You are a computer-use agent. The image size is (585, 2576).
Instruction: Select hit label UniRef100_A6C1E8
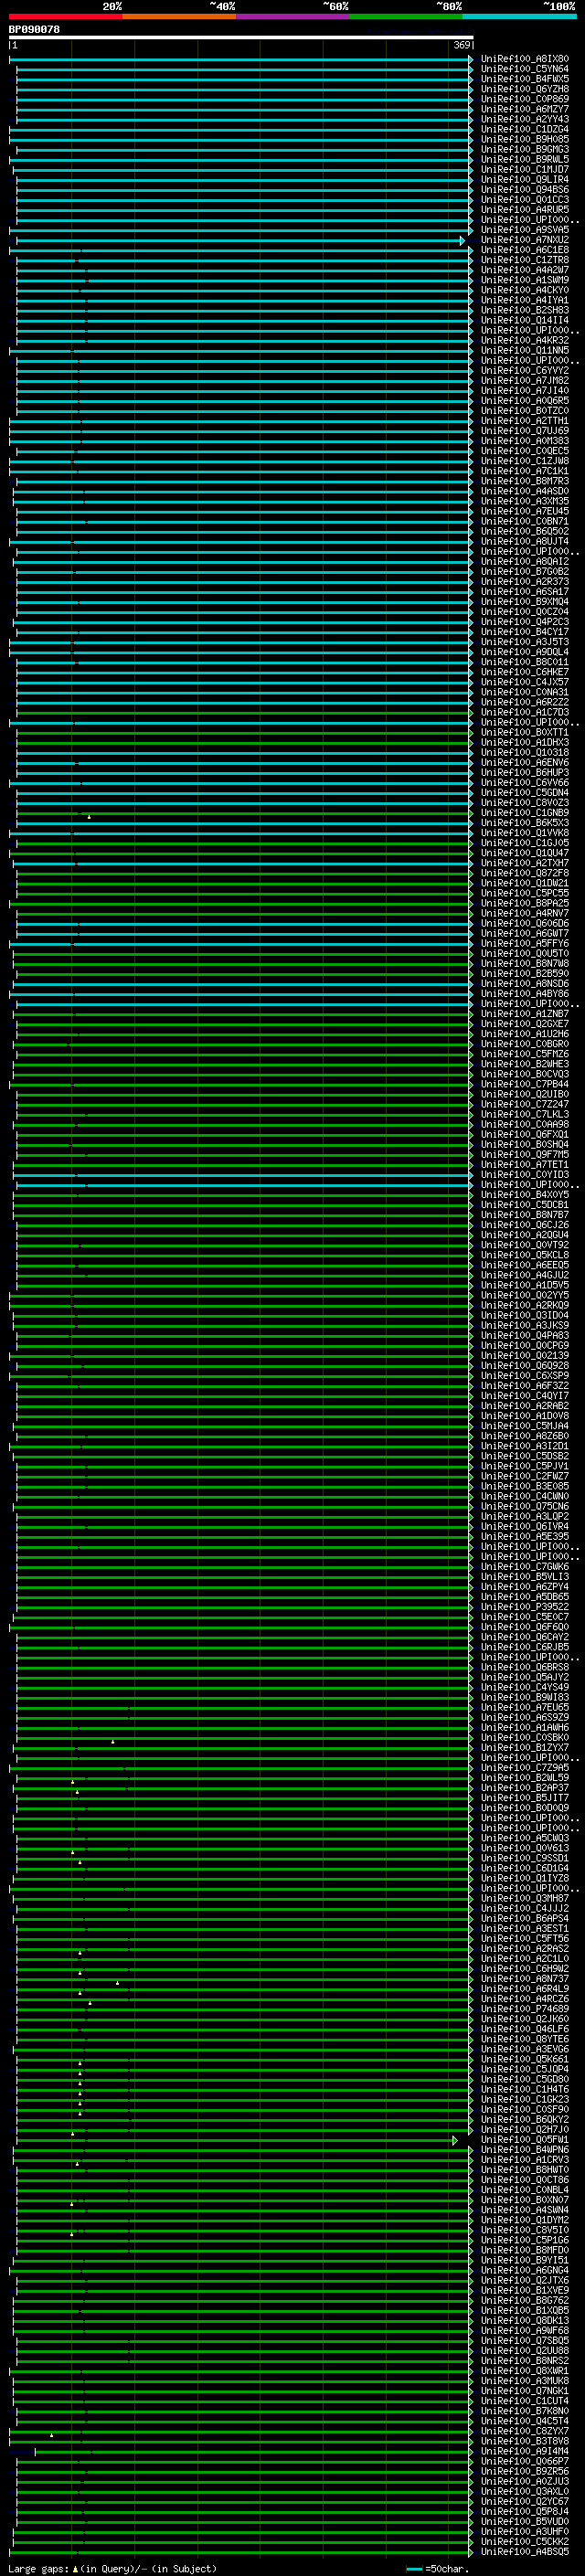524,250
